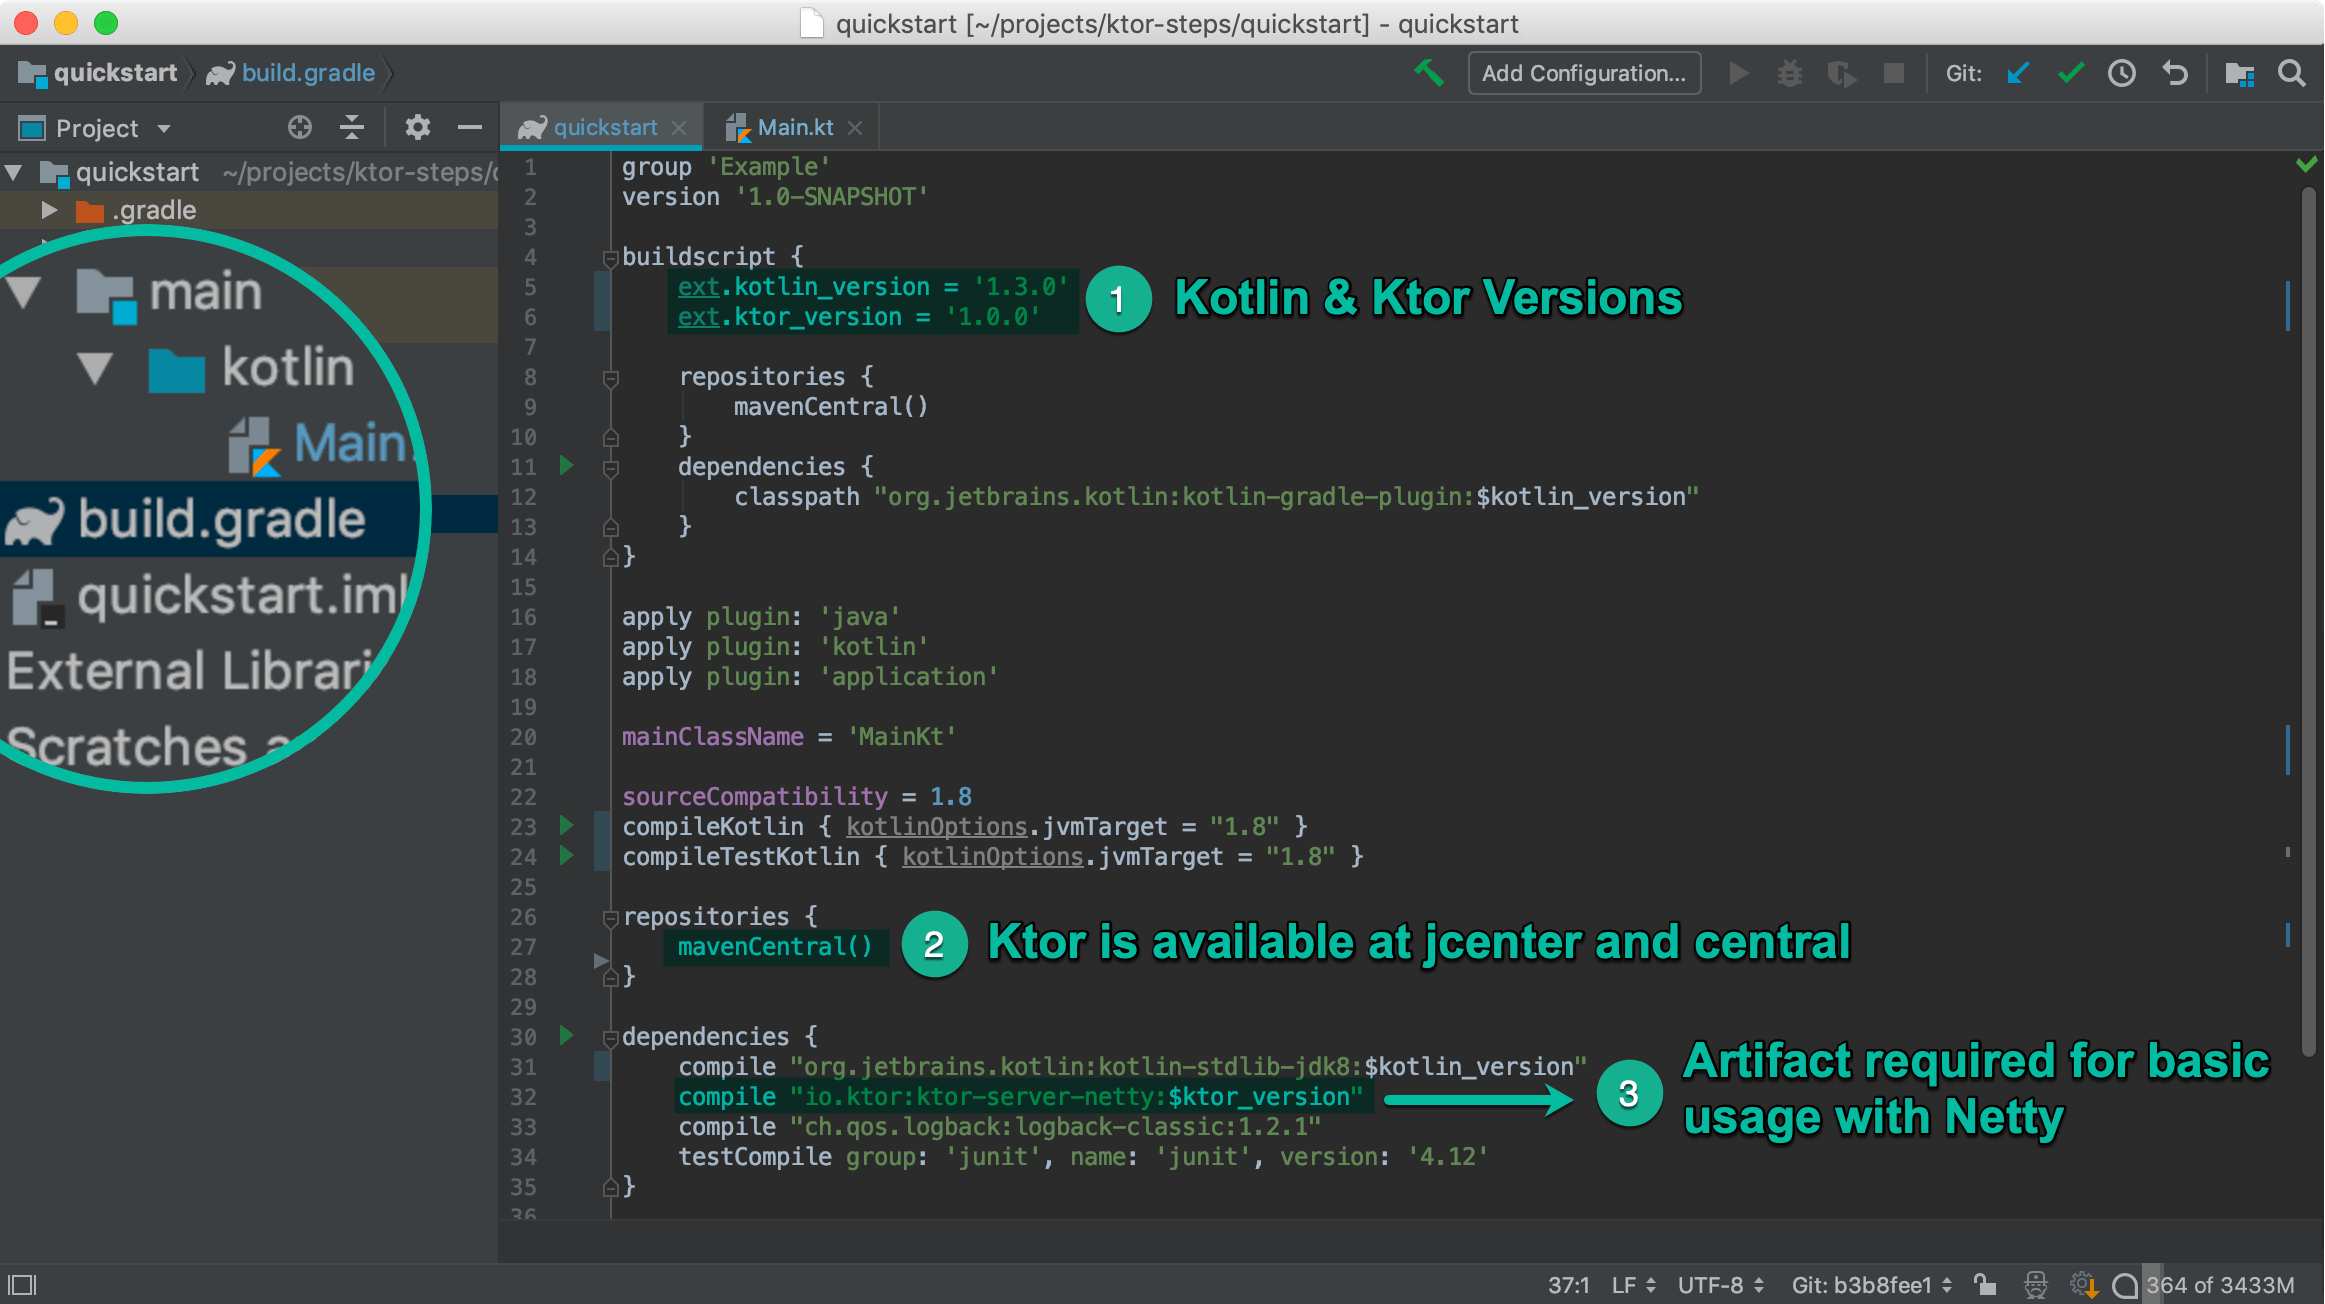Hide the Project tool window with minus icon
The image size is (2325, 1304).
tap(470, 127)
